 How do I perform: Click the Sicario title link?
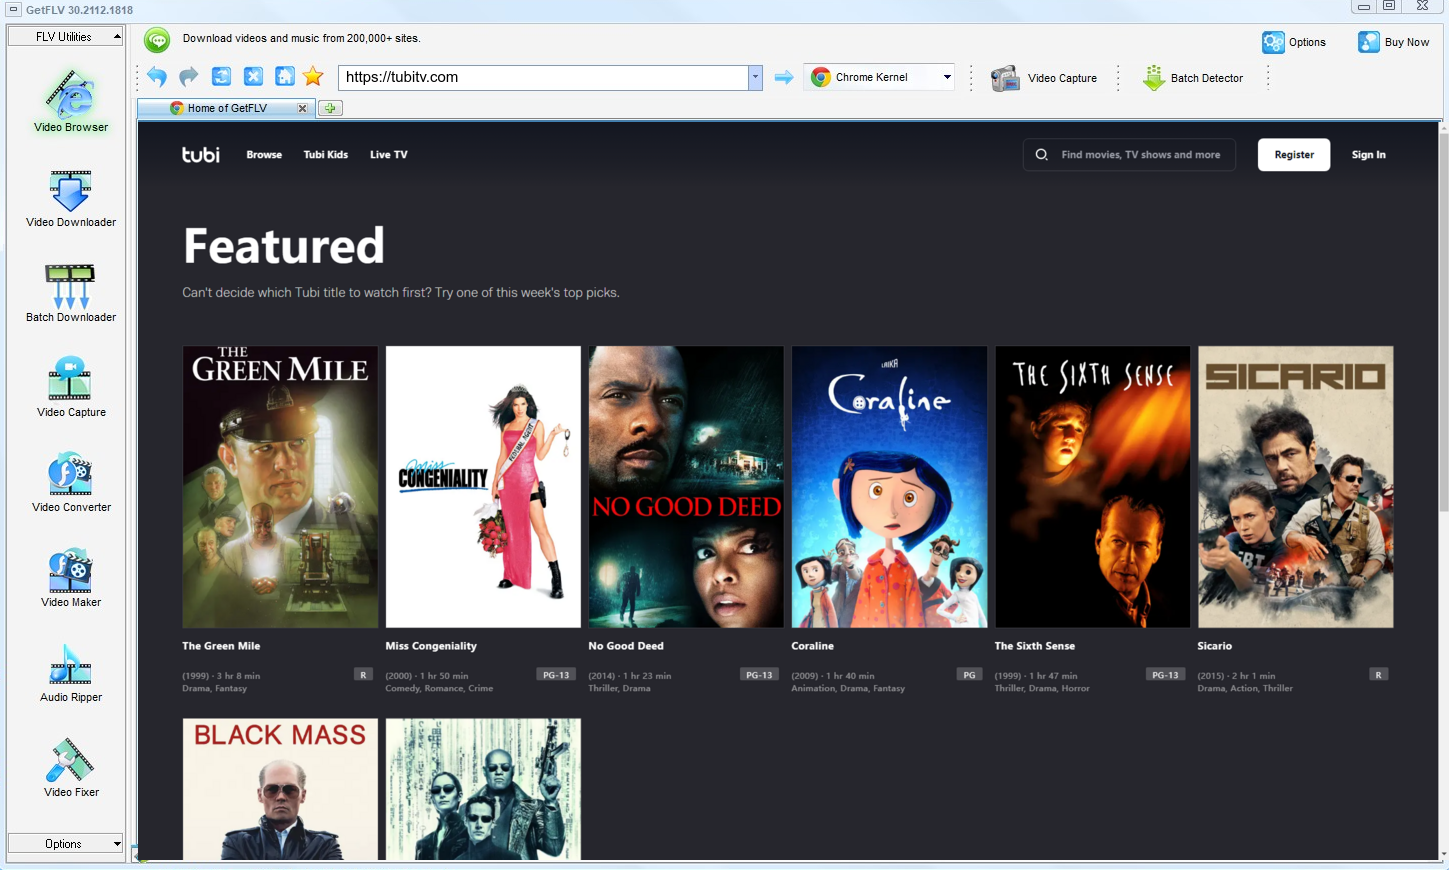1214,646
